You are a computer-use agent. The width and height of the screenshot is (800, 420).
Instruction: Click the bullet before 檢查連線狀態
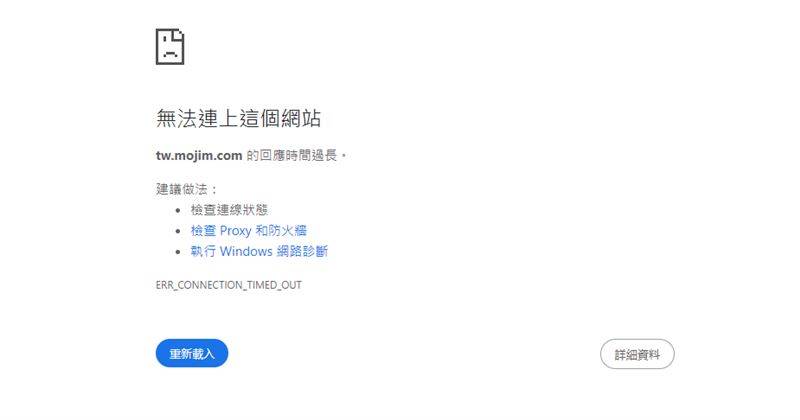178,210
